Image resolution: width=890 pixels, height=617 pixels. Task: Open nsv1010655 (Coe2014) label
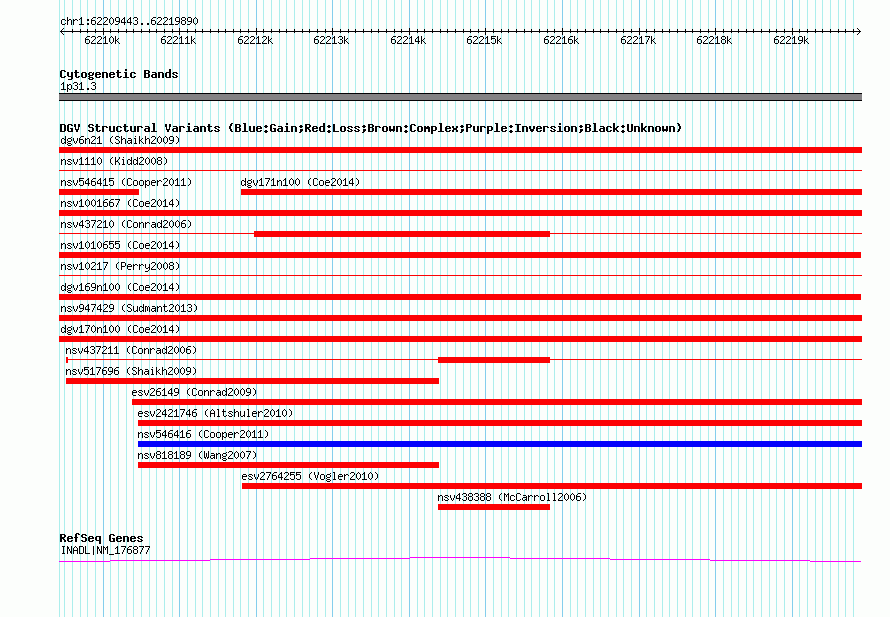[120, 245]
